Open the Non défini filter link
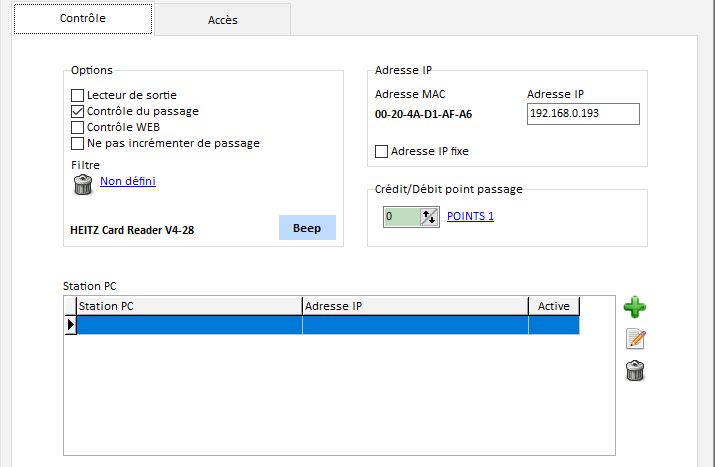The width and height of the screenshot is (715, 467). [x=128, y=181]
